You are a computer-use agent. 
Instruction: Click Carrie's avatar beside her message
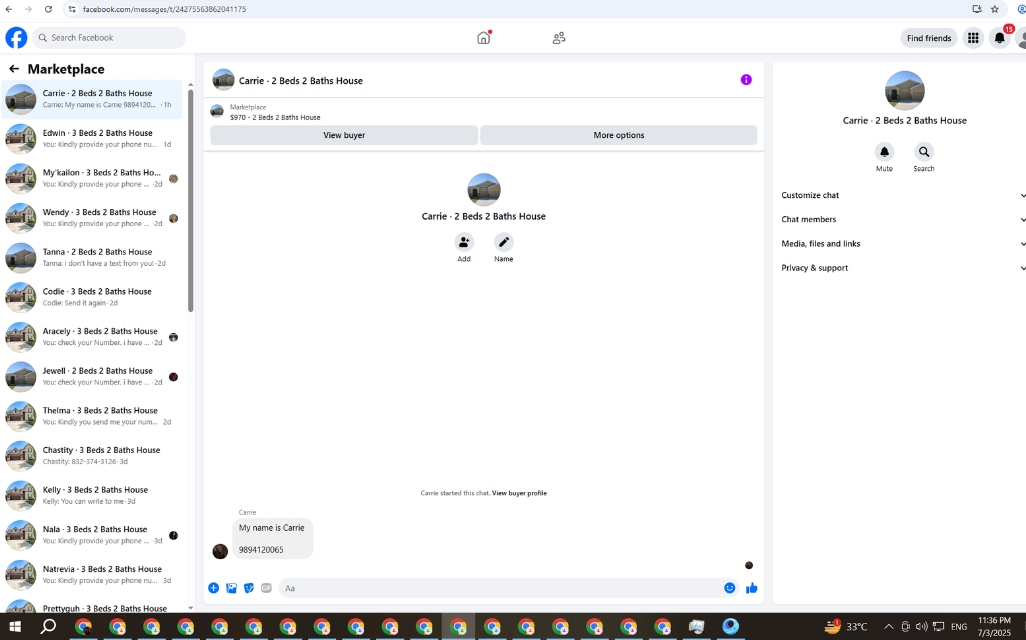tap(221, 551)
